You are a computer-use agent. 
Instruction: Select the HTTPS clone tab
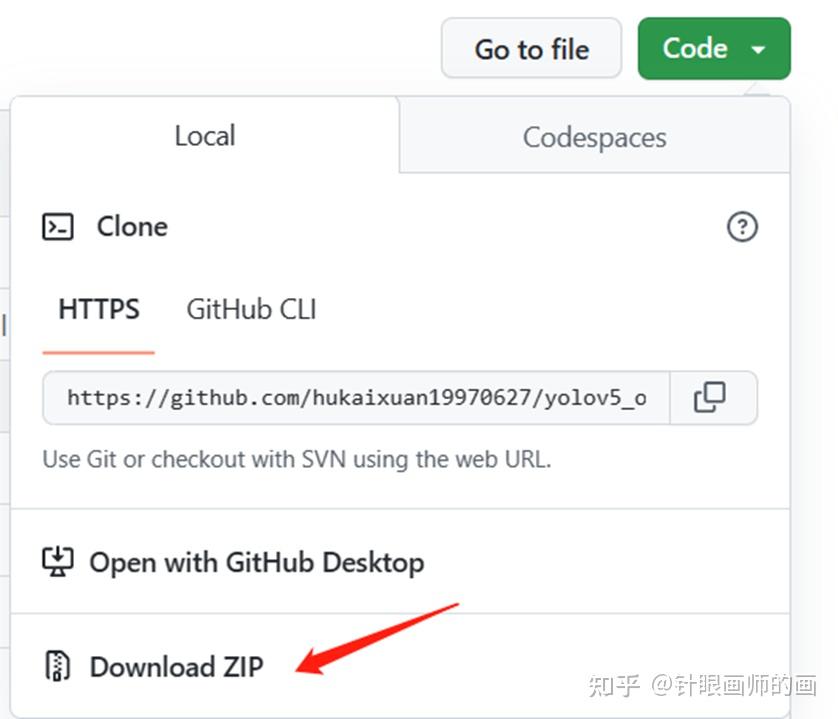[x=99, y=309]
